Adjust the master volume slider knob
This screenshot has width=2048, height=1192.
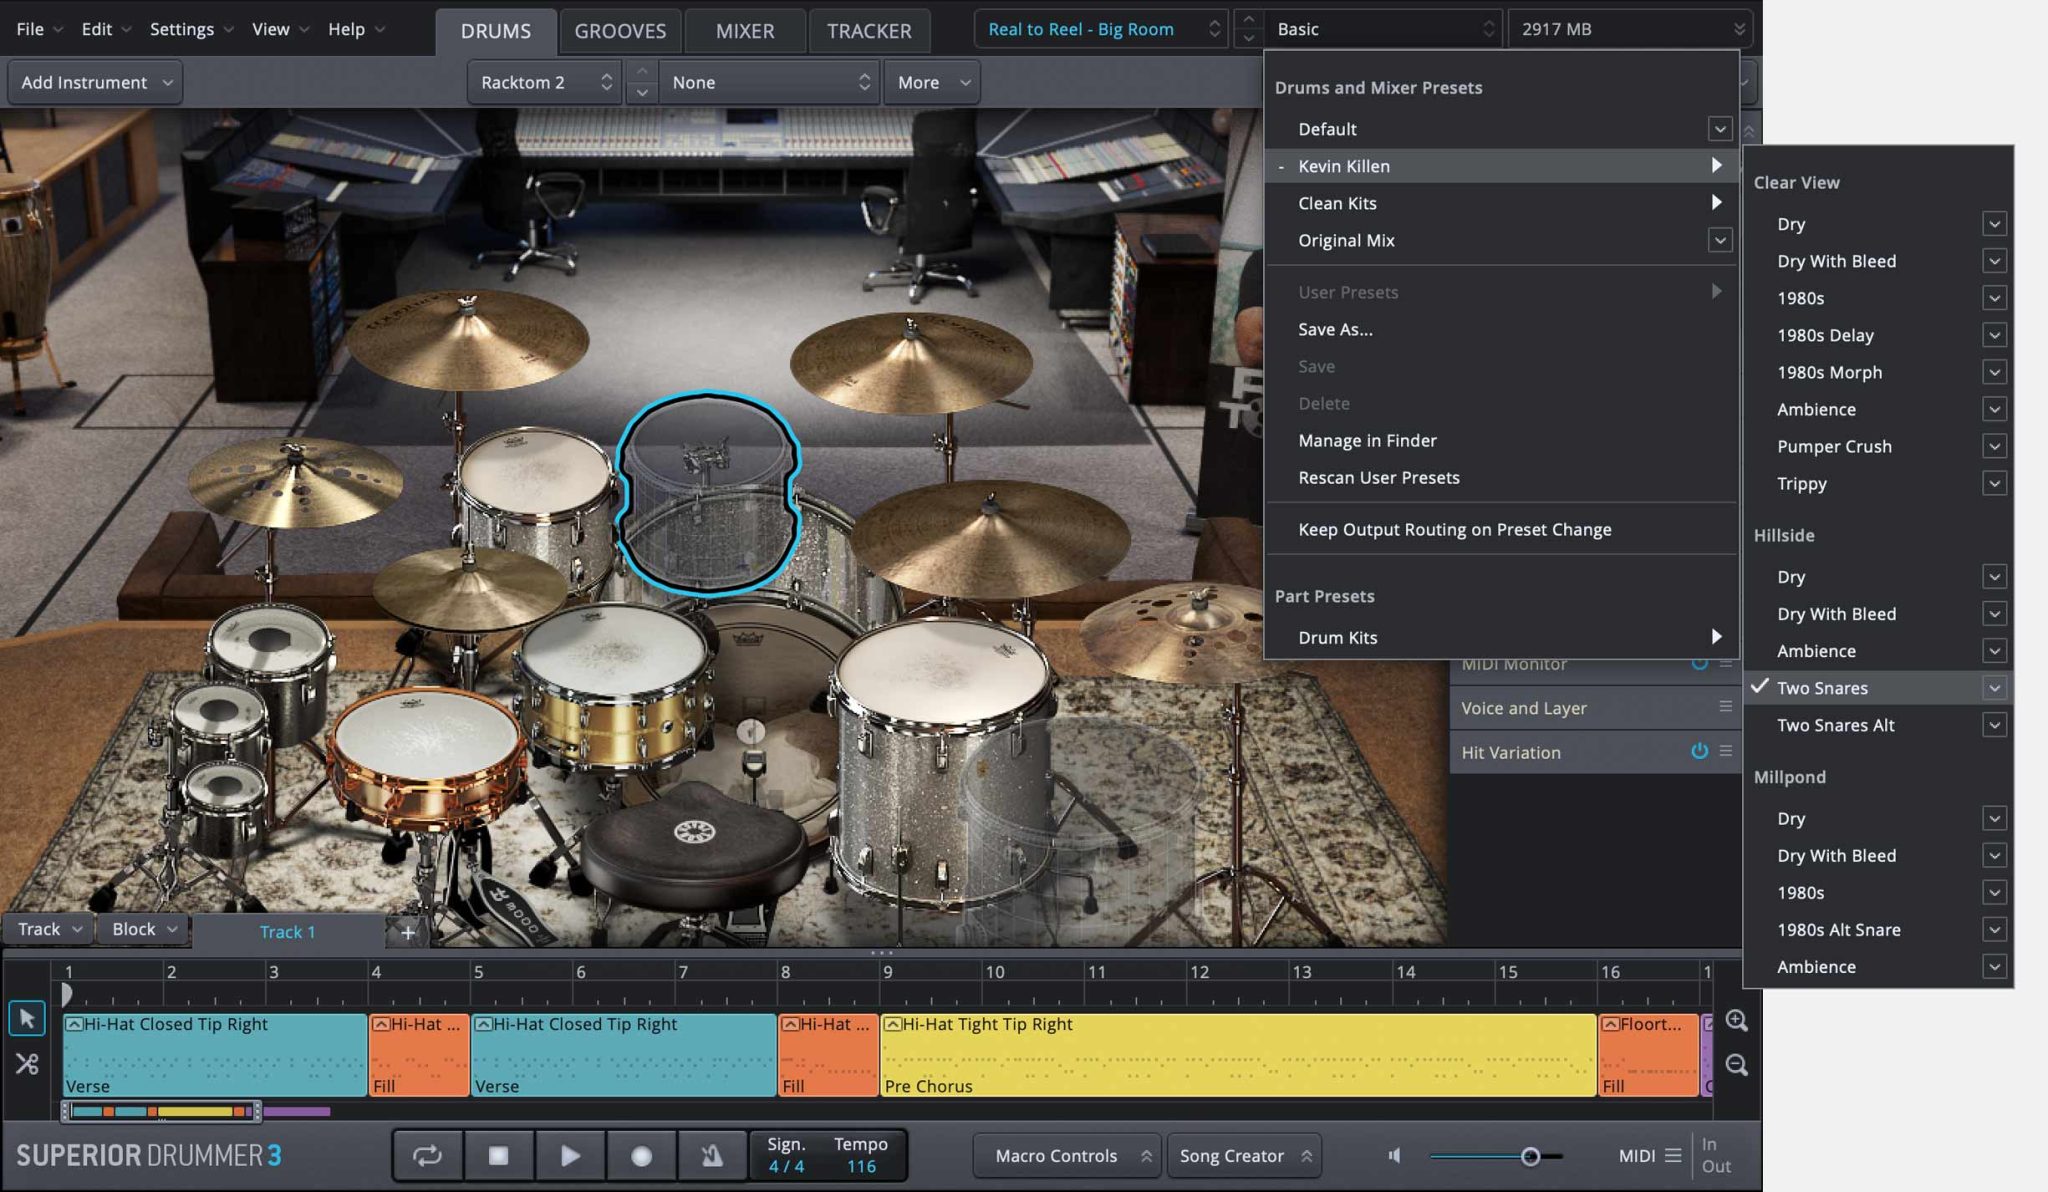coord(1530,1157)
